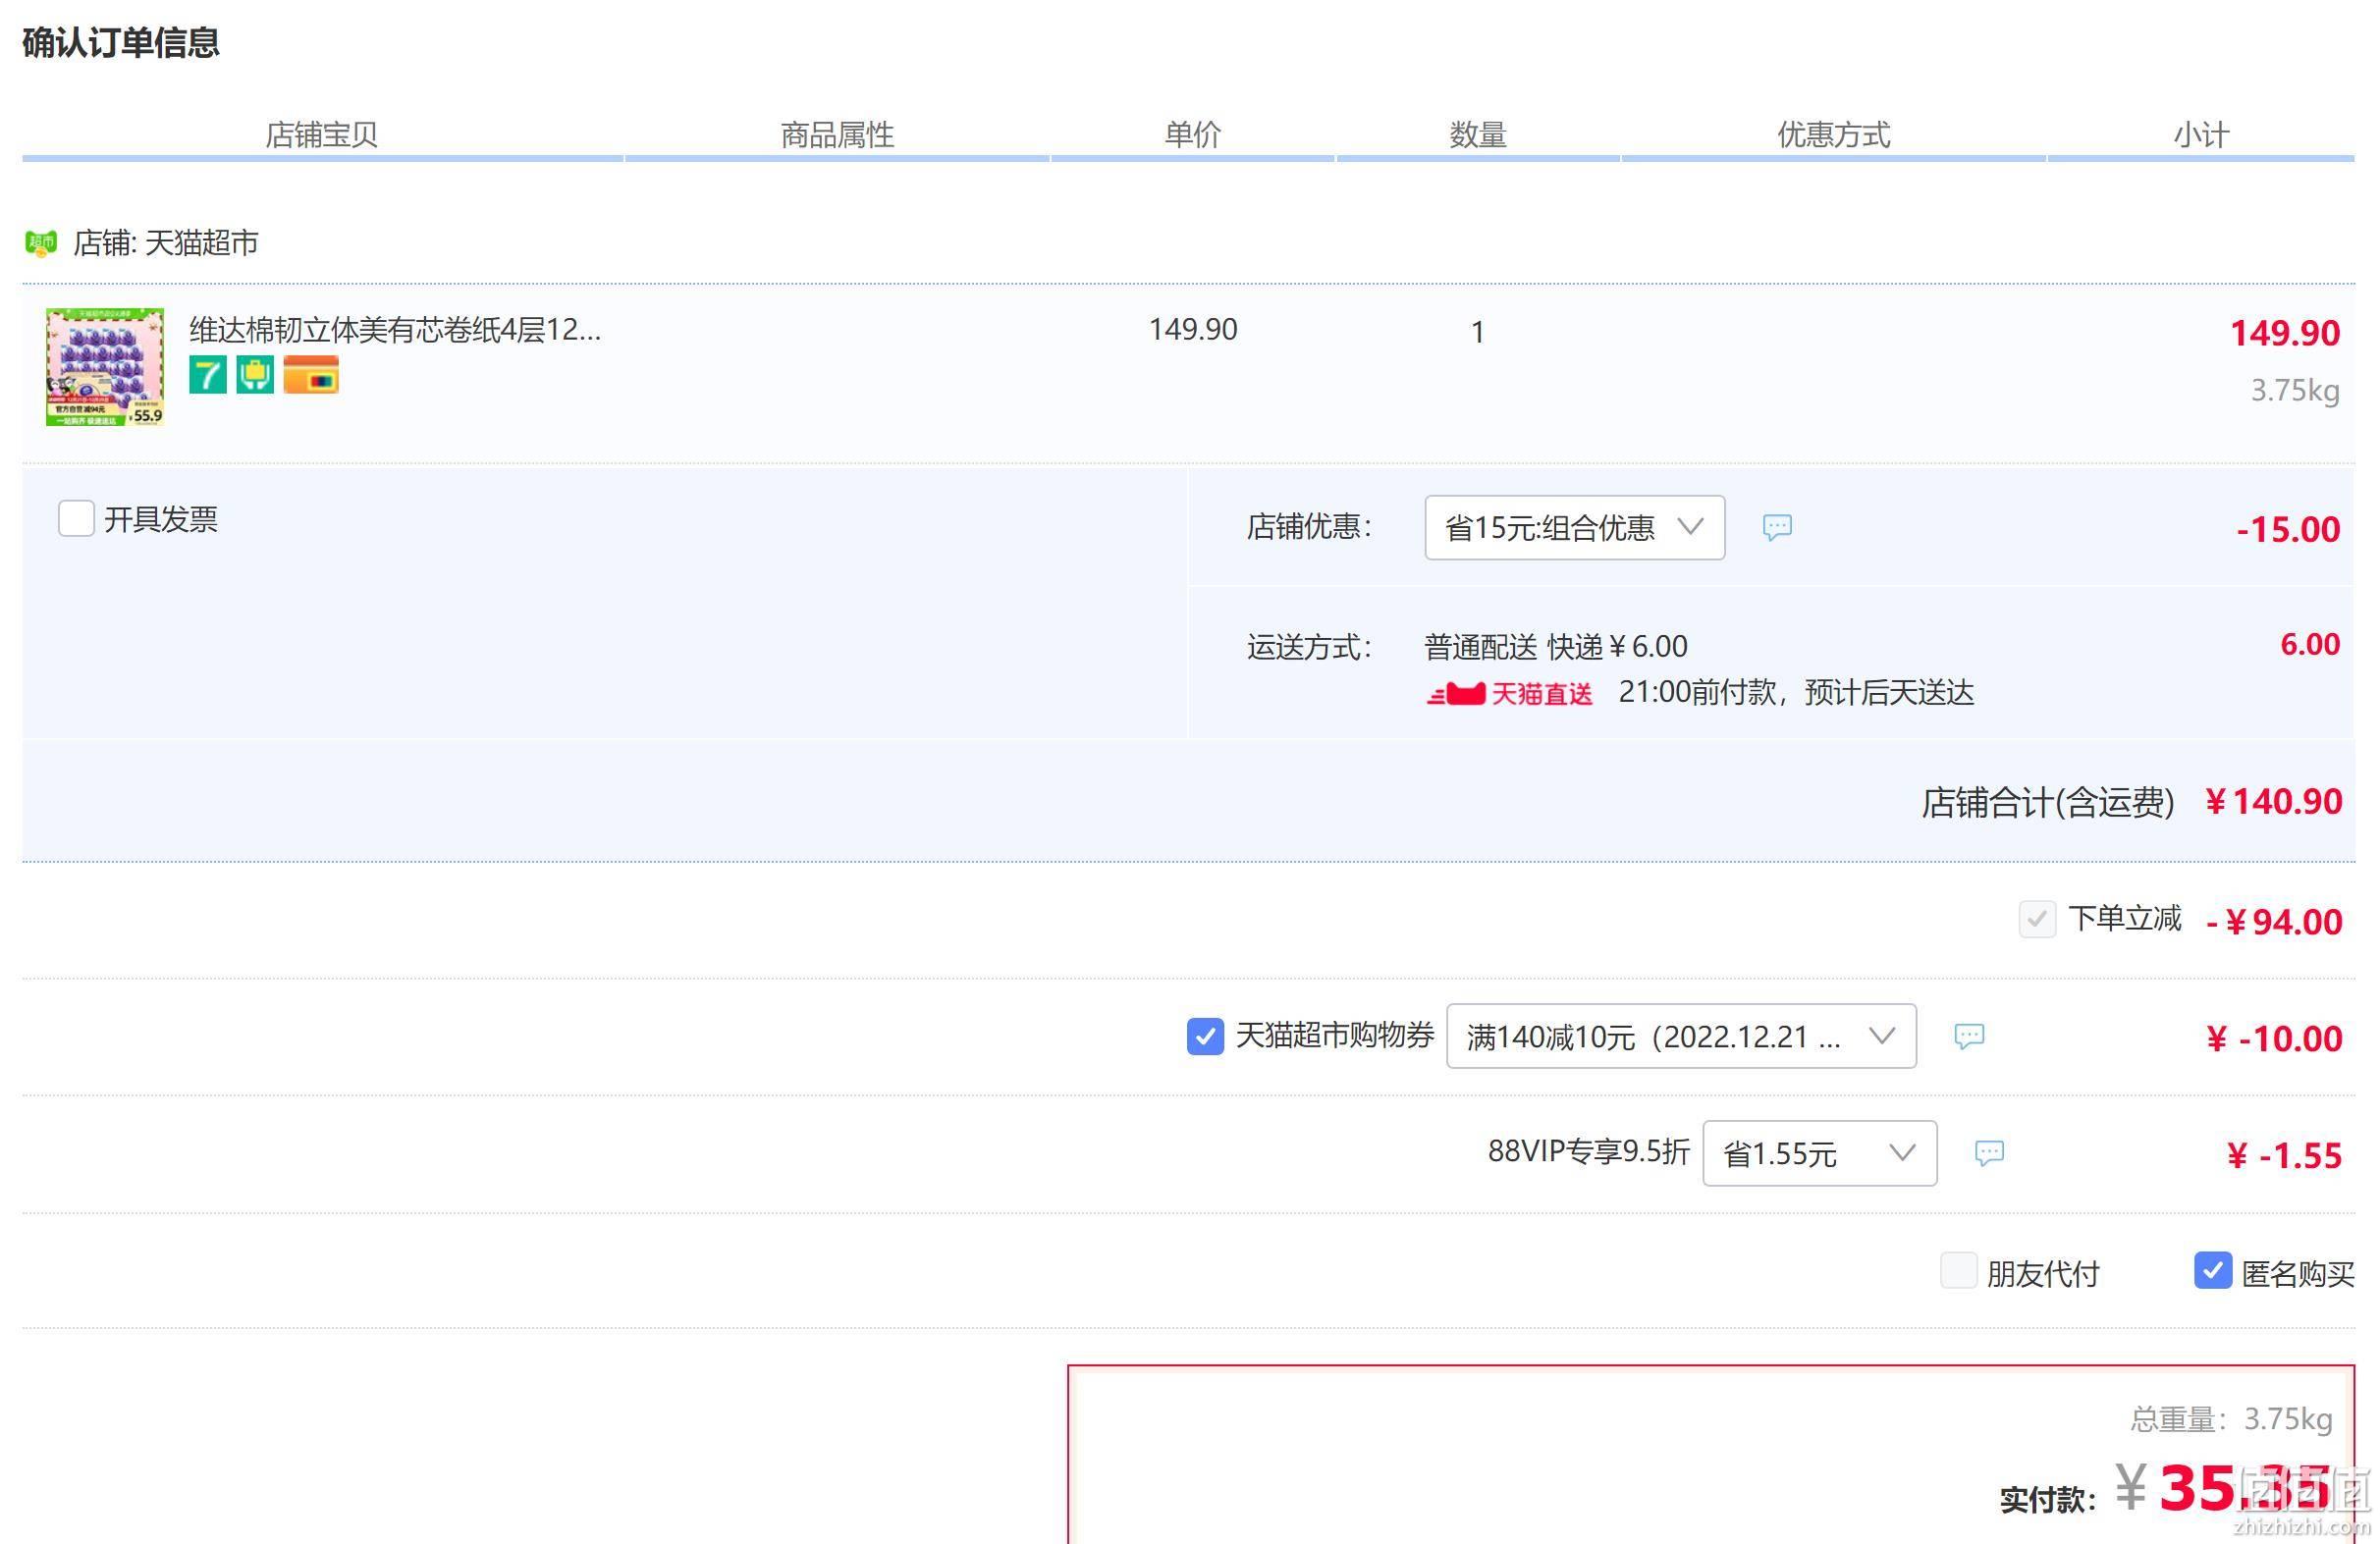Click the 21:00前付款 delivery estimate text
The height and width of the screenshot is (1544, 2380).
(1796, 693)
